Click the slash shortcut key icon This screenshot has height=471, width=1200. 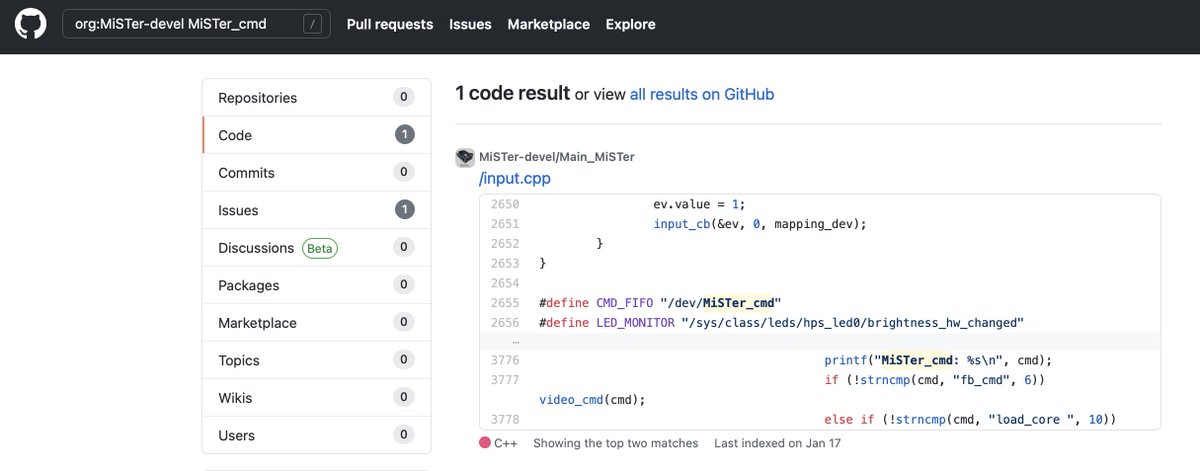[x=312, y=24]
